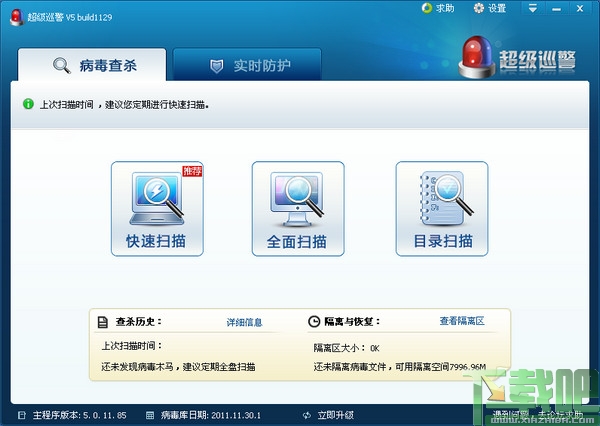Click the shield icon on 实时防护 tab

click(217, 66)
